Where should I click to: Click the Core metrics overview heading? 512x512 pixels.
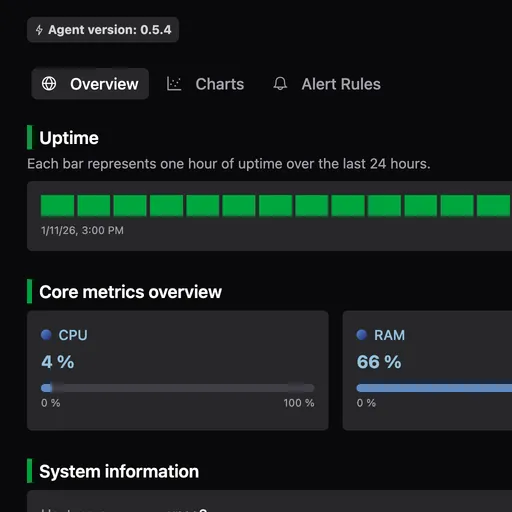point(130,292)
